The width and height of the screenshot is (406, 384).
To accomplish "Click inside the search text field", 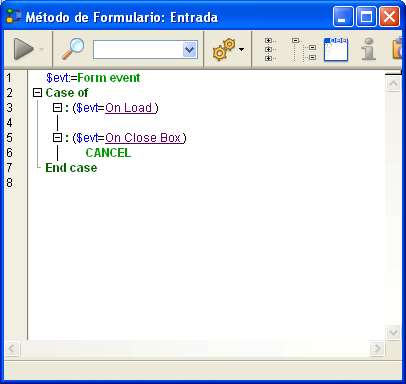I will pos(138,50).
